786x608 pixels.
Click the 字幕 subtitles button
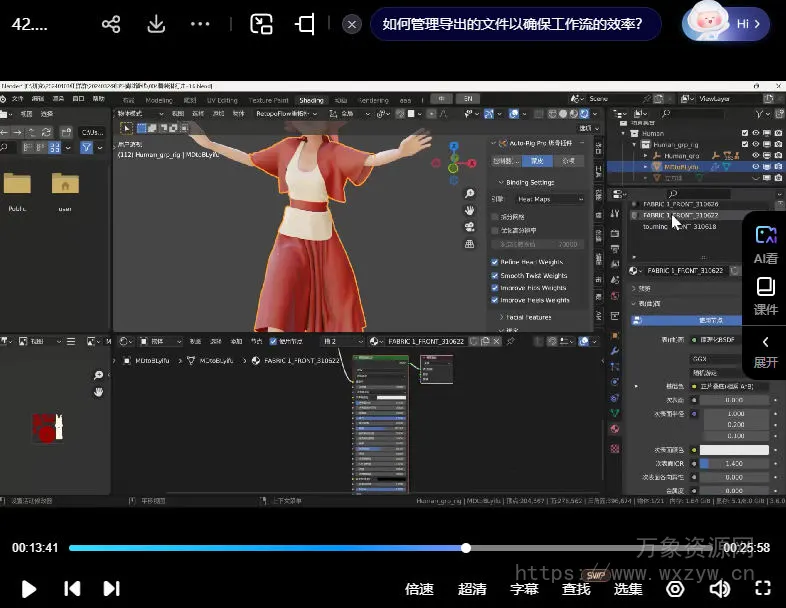pos(524,589)
